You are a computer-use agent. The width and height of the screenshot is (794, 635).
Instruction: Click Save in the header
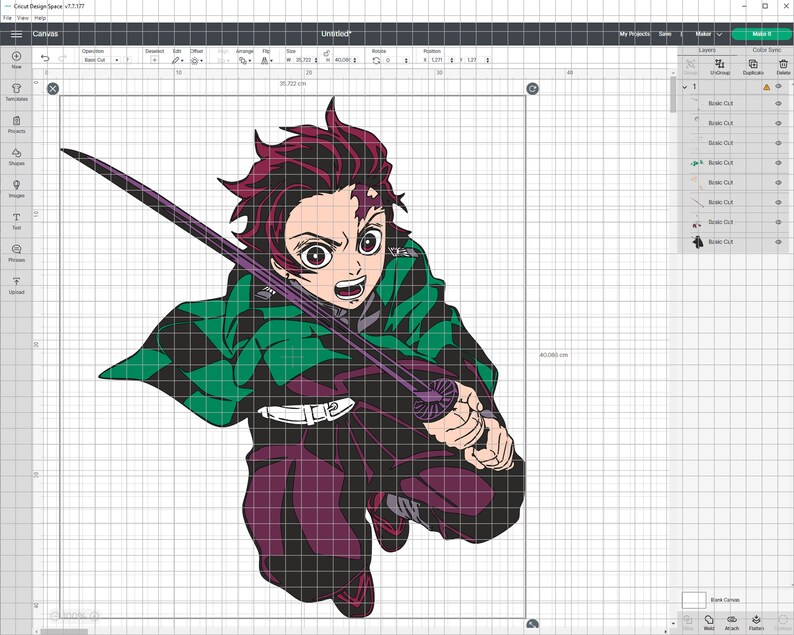[x=665, y=34]
